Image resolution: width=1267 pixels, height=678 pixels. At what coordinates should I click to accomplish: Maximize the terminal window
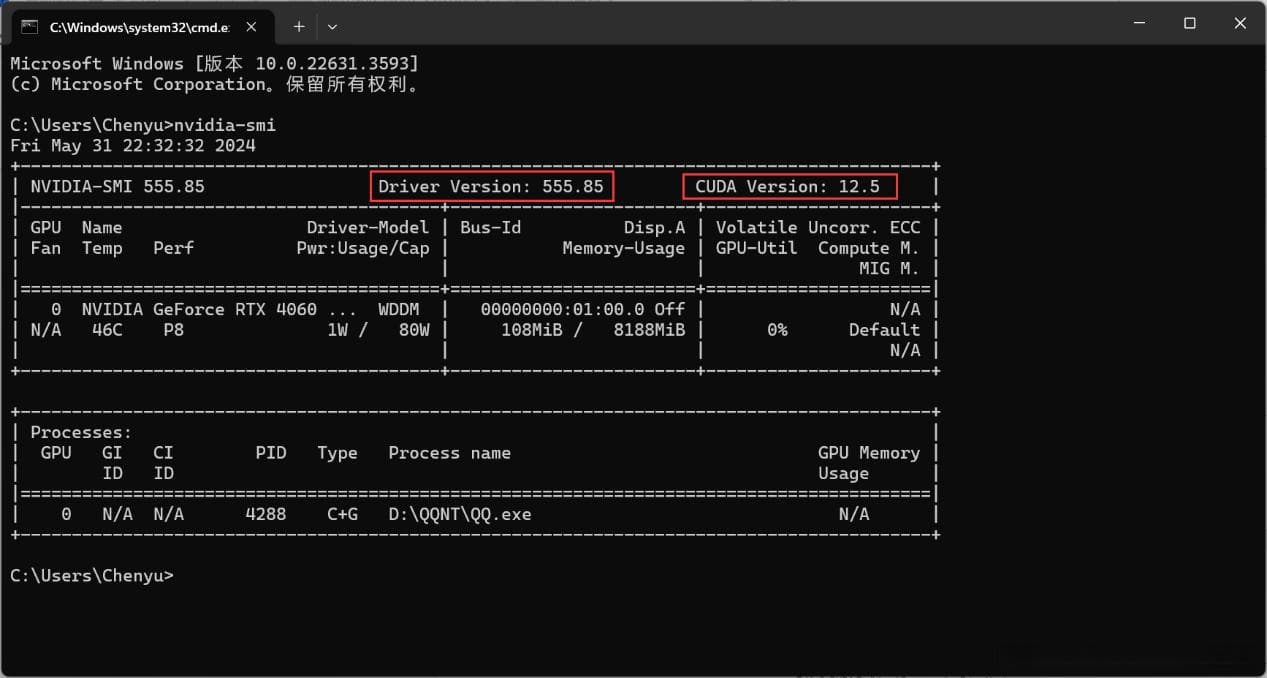pos(1189,23)
